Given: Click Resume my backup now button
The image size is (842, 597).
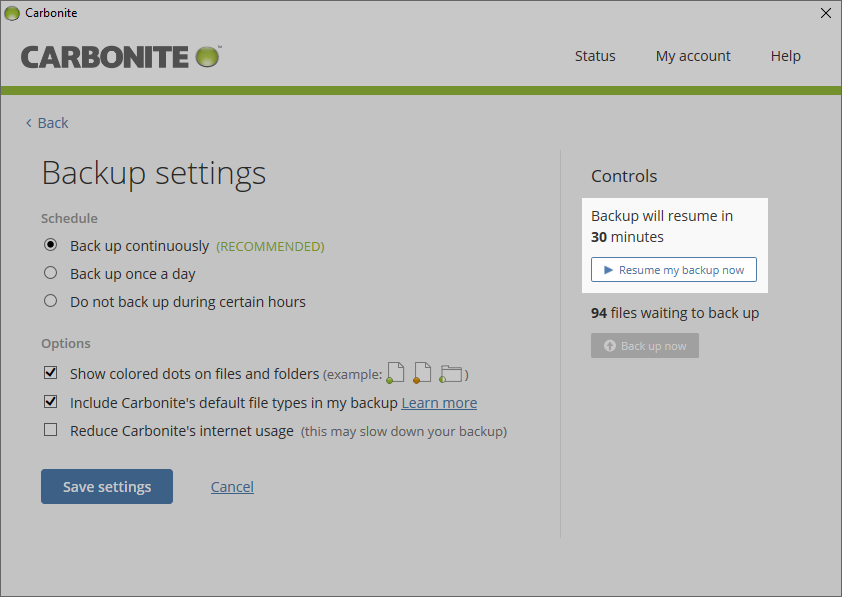Looking at the screenshot, I should (673, 270).
